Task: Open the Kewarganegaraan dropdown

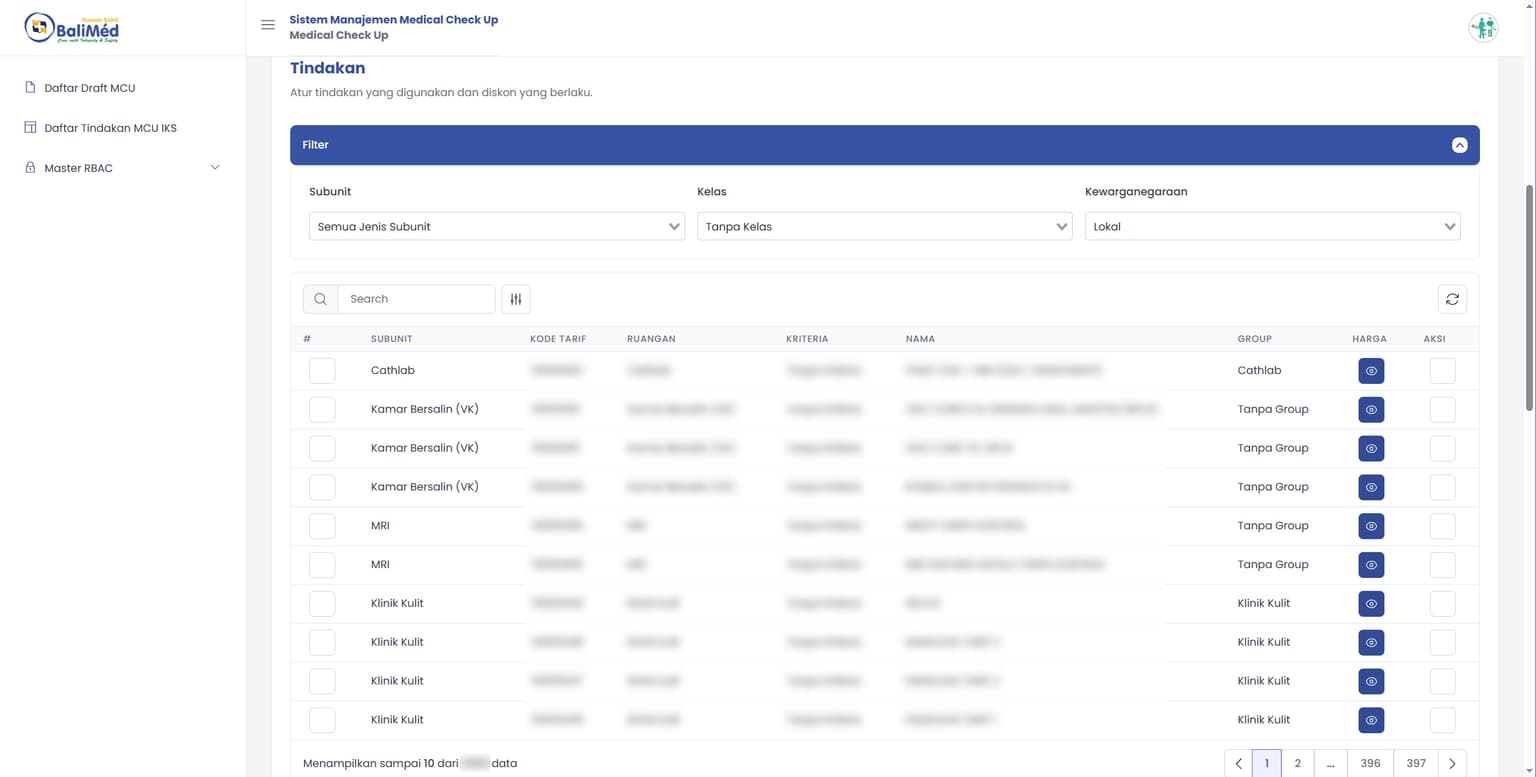Action: coord(1272,227)
